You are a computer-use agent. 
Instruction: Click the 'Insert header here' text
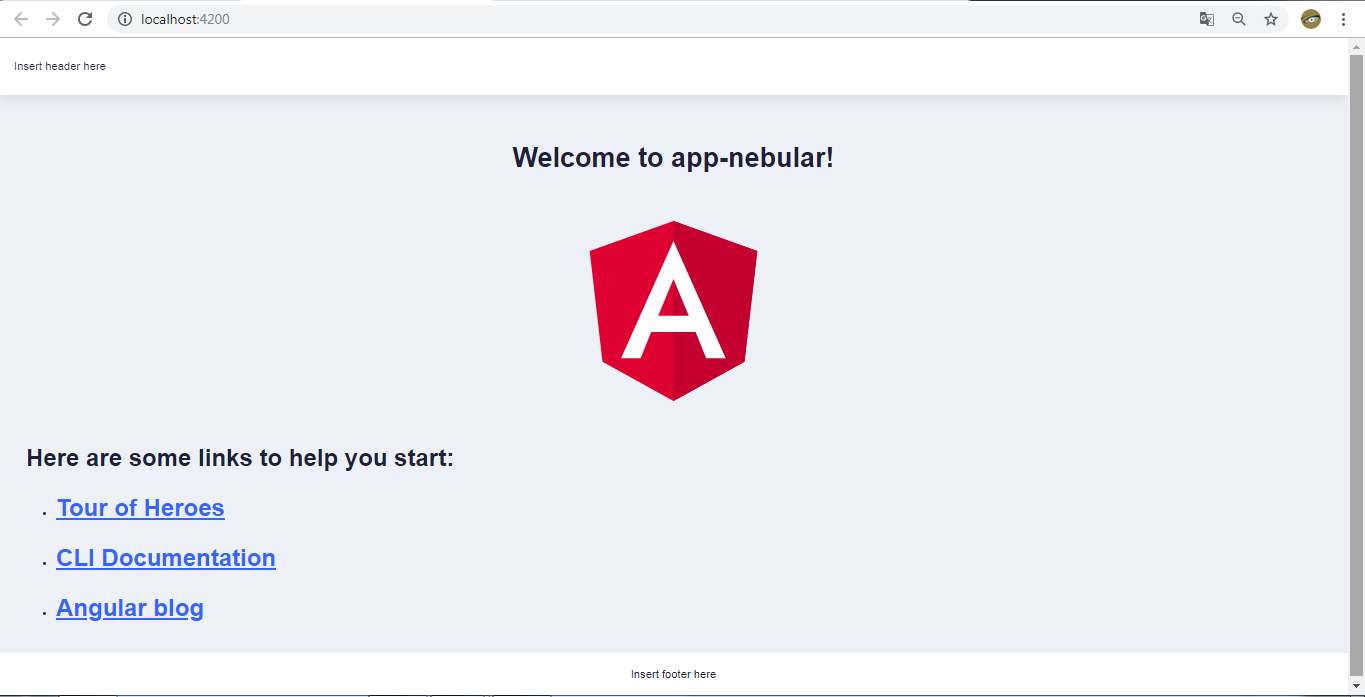pyautogui.click(x=59, y=66)
